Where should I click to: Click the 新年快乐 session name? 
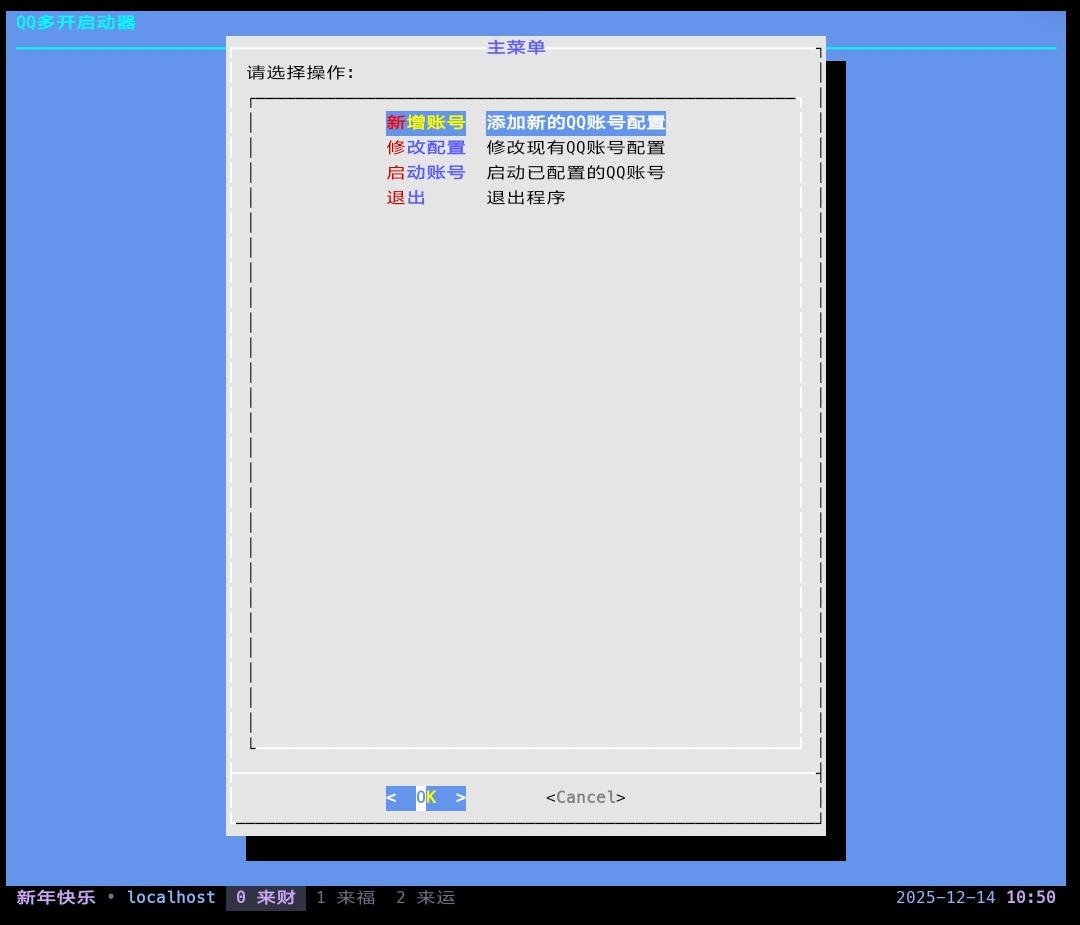point(56,897)
